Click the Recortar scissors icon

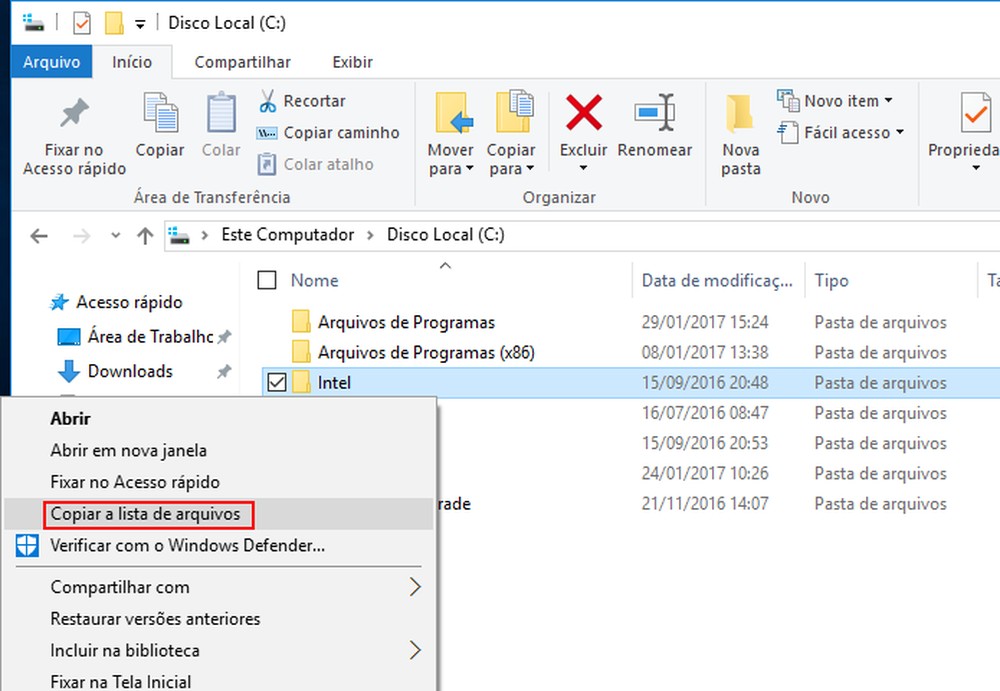[267, 101]
